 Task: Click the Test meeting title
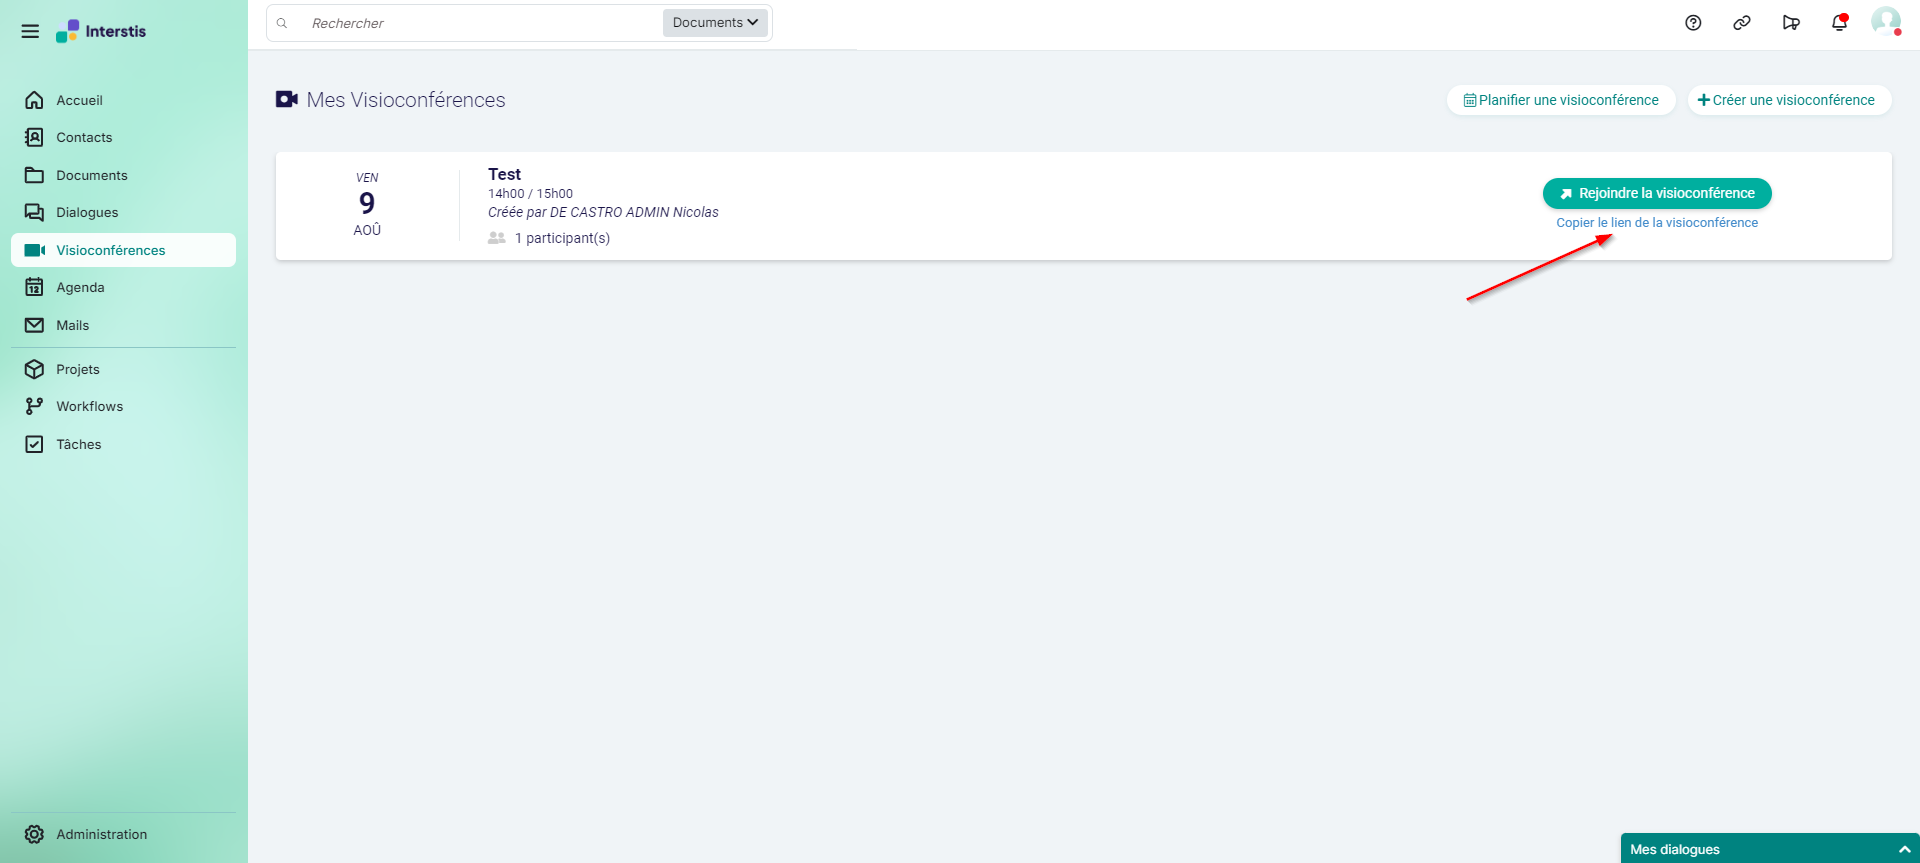click(504, 174)
